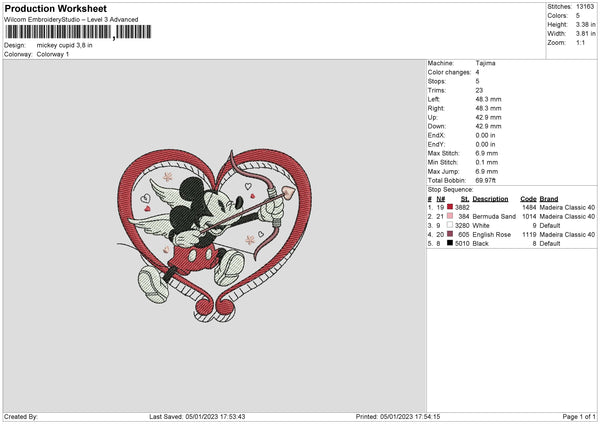Screen dimensions: 600x424
Task: Click the code 1484 in row 1
Action: 529,207
